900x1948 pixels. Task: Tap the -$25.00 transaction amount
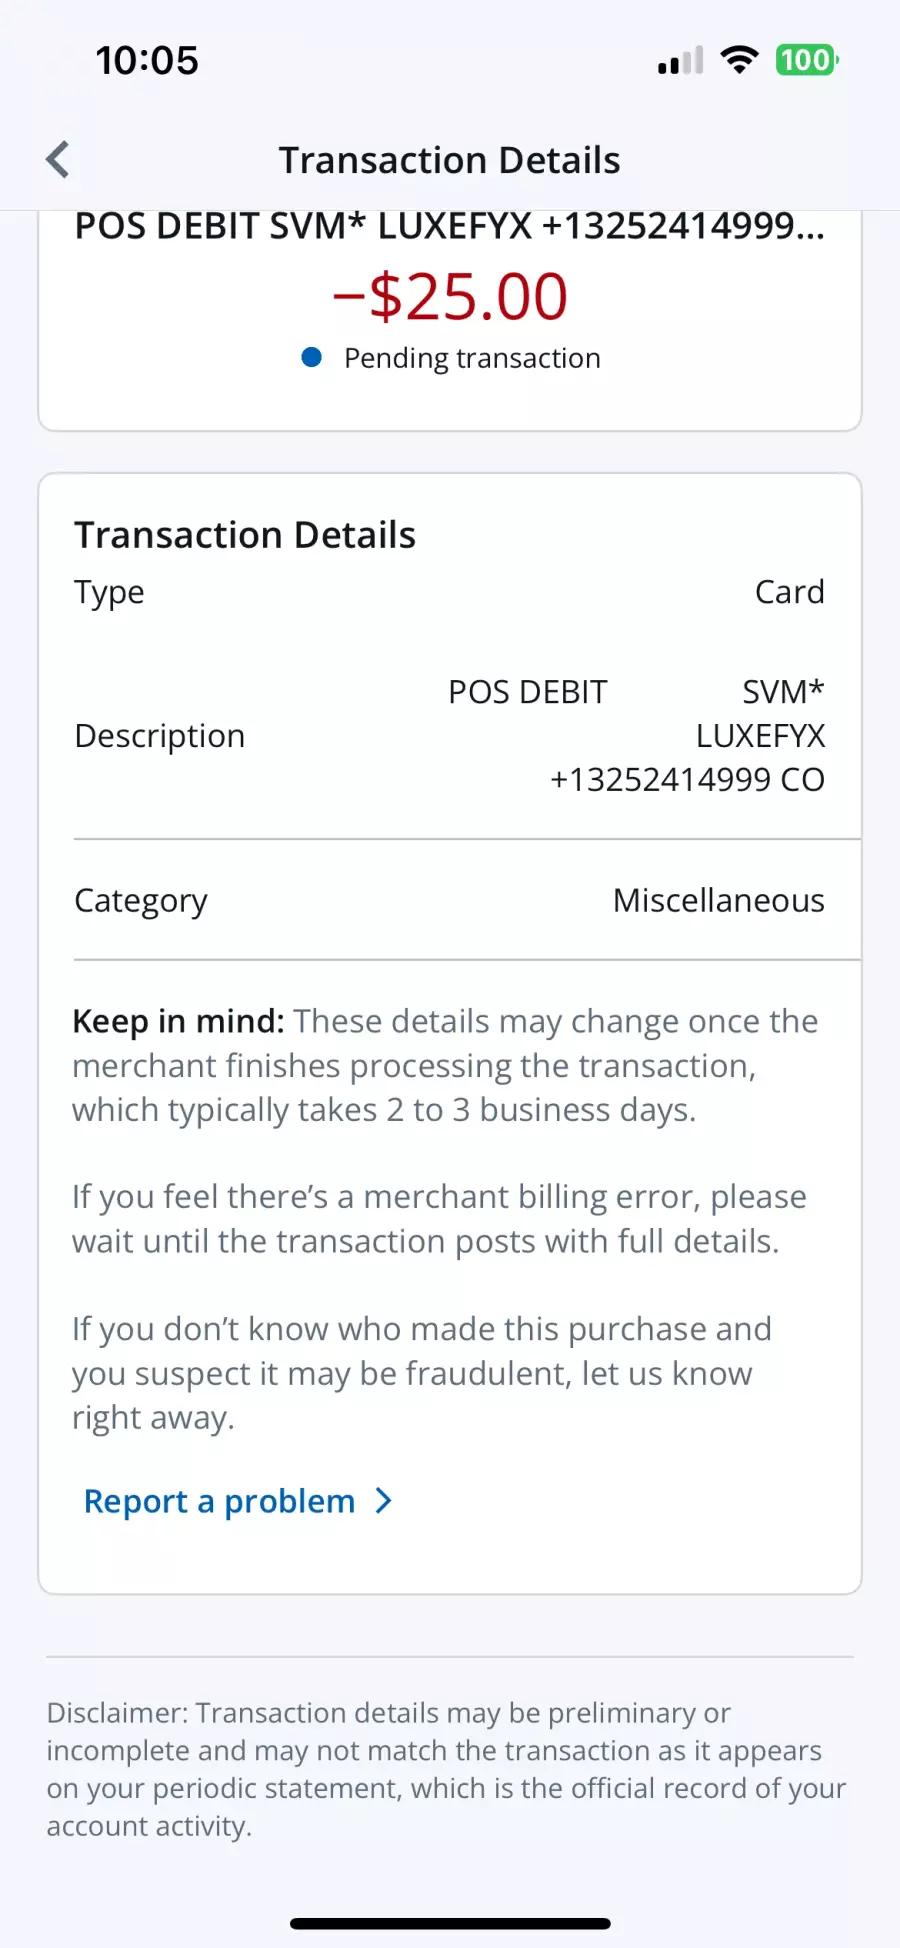pos(450,297)
